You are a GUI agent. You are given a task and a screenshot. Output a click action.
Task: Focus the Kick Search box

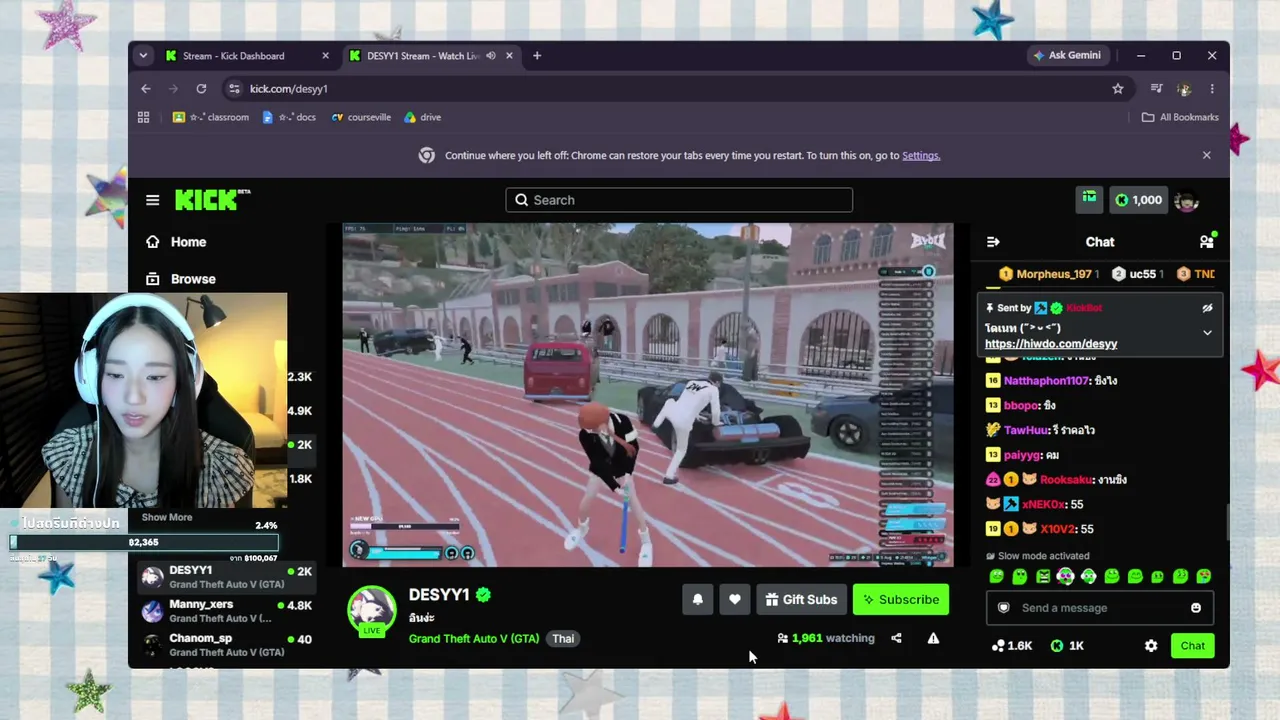click(679, 200)
